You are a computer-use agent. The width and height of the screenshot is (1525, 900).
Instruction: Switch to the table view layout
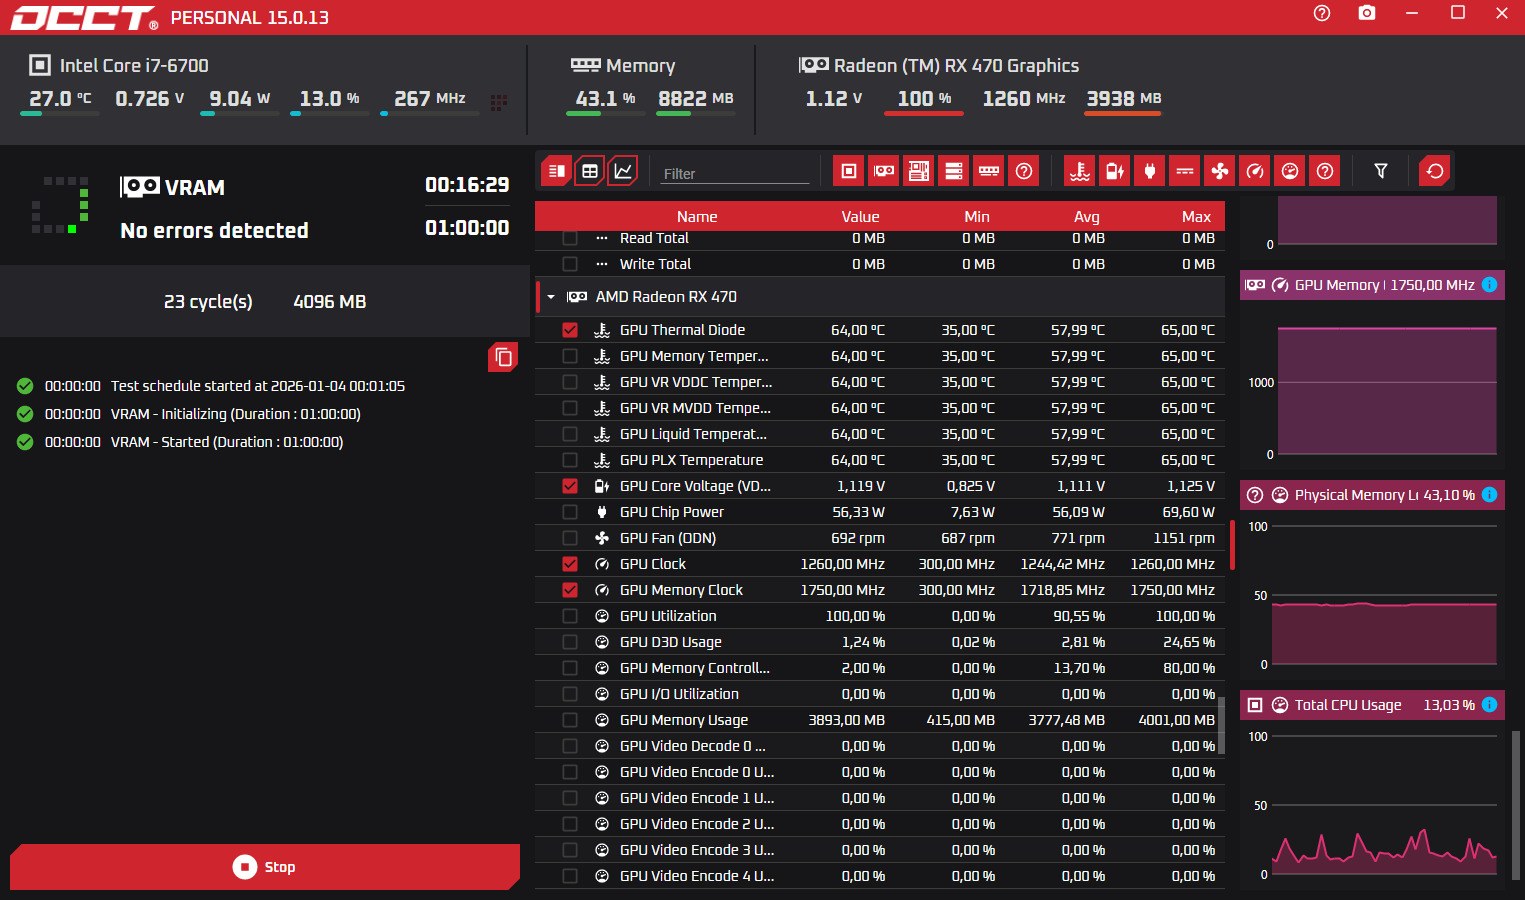click(590, 171)
